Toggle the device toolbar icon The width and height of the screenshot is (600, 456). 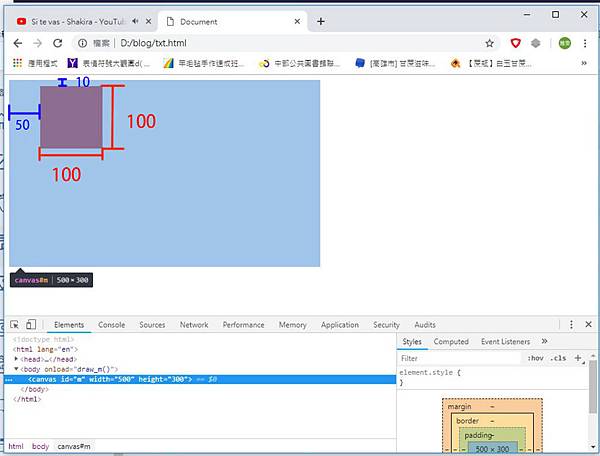tap(31, 325)
